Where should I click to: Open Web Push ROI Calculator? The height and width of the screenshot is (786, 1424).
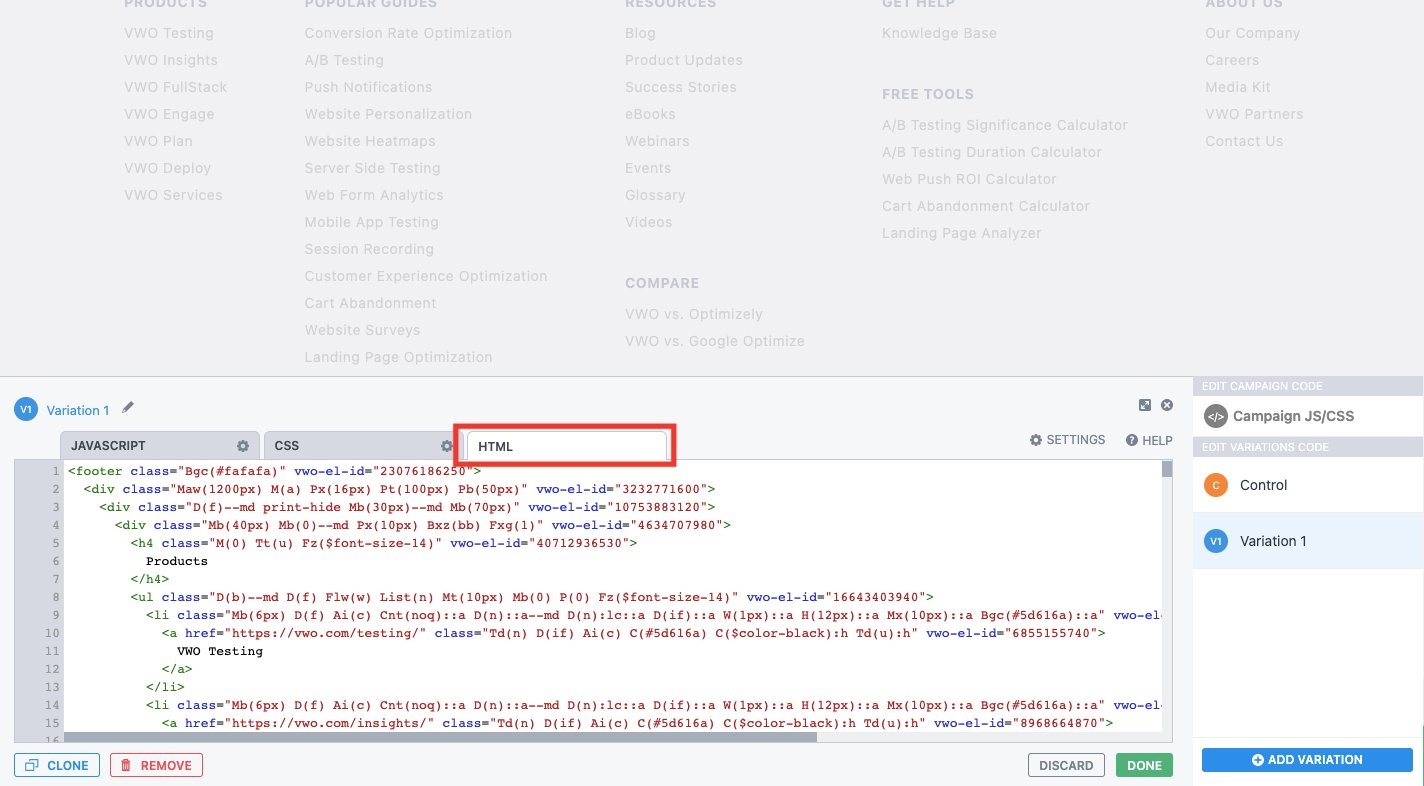click(969, 179)
